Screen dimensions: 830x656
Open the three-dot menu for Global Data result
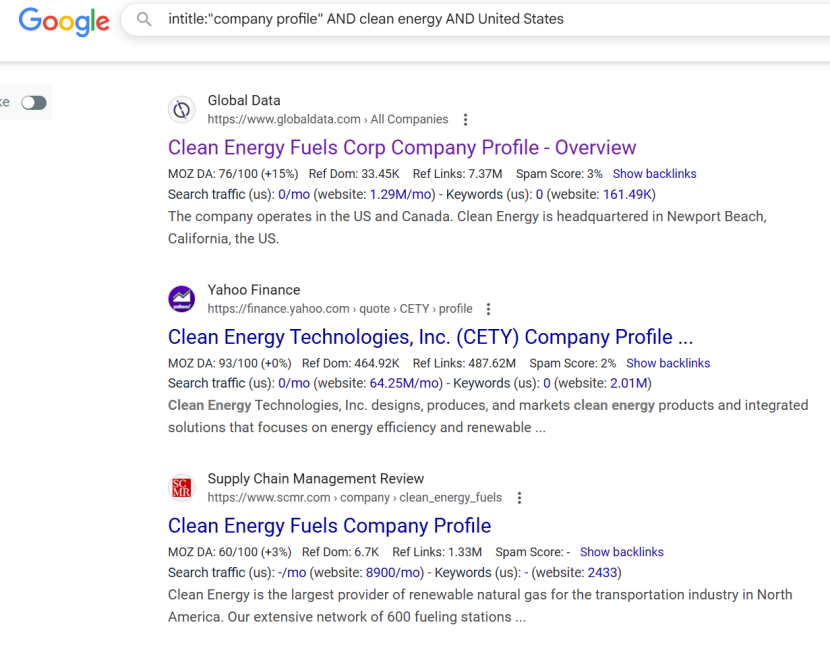pos(465,120)
